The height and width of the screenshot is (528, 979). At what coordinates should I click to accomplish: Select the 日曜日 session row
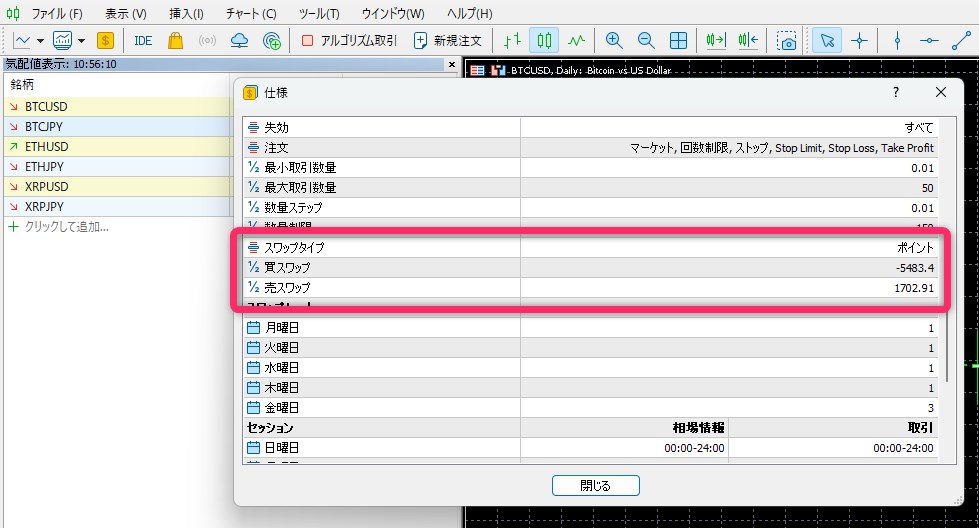[x=591, y=447]
